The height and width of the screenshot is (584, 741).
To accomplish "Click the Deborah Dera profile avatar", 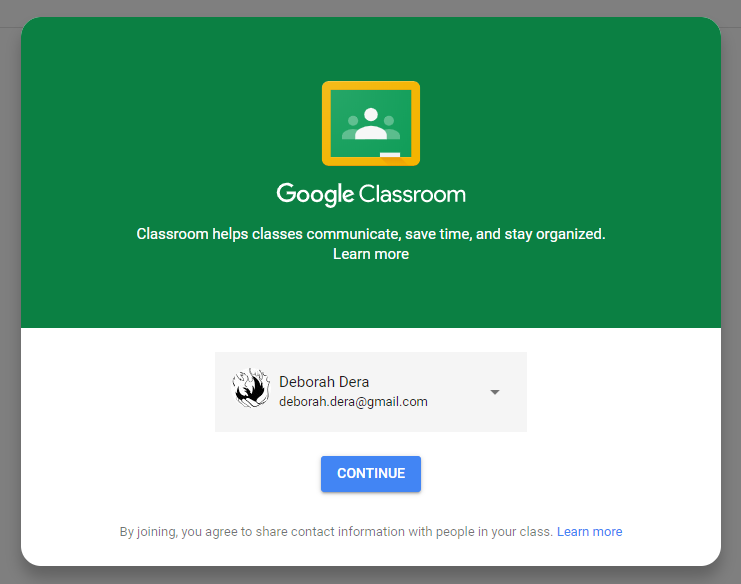I will pyautogui.click(x=251, y=388).
